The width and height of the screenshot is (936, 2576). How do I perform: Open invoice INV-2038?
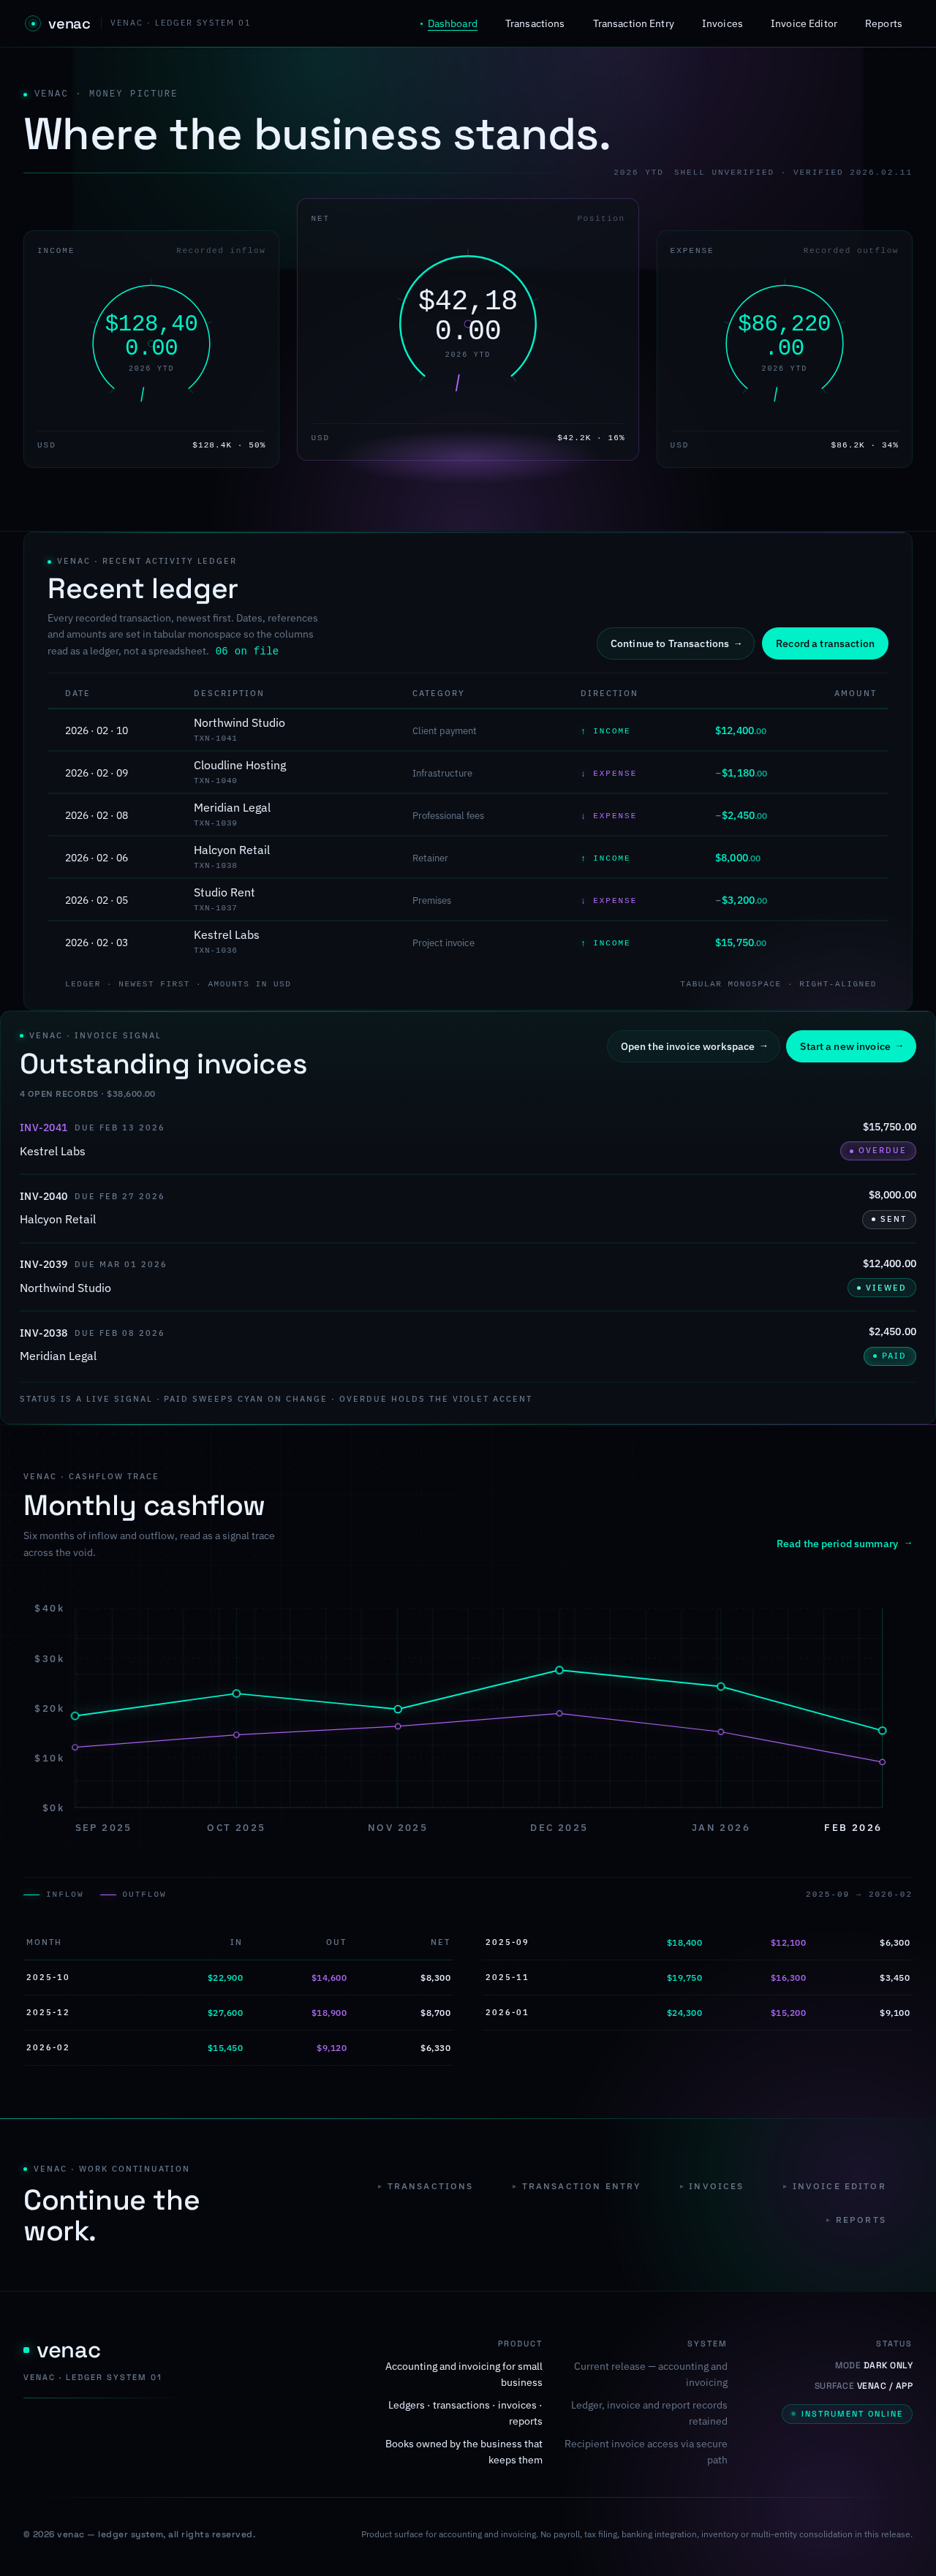pyautogui.click(x=44, y=1333)
